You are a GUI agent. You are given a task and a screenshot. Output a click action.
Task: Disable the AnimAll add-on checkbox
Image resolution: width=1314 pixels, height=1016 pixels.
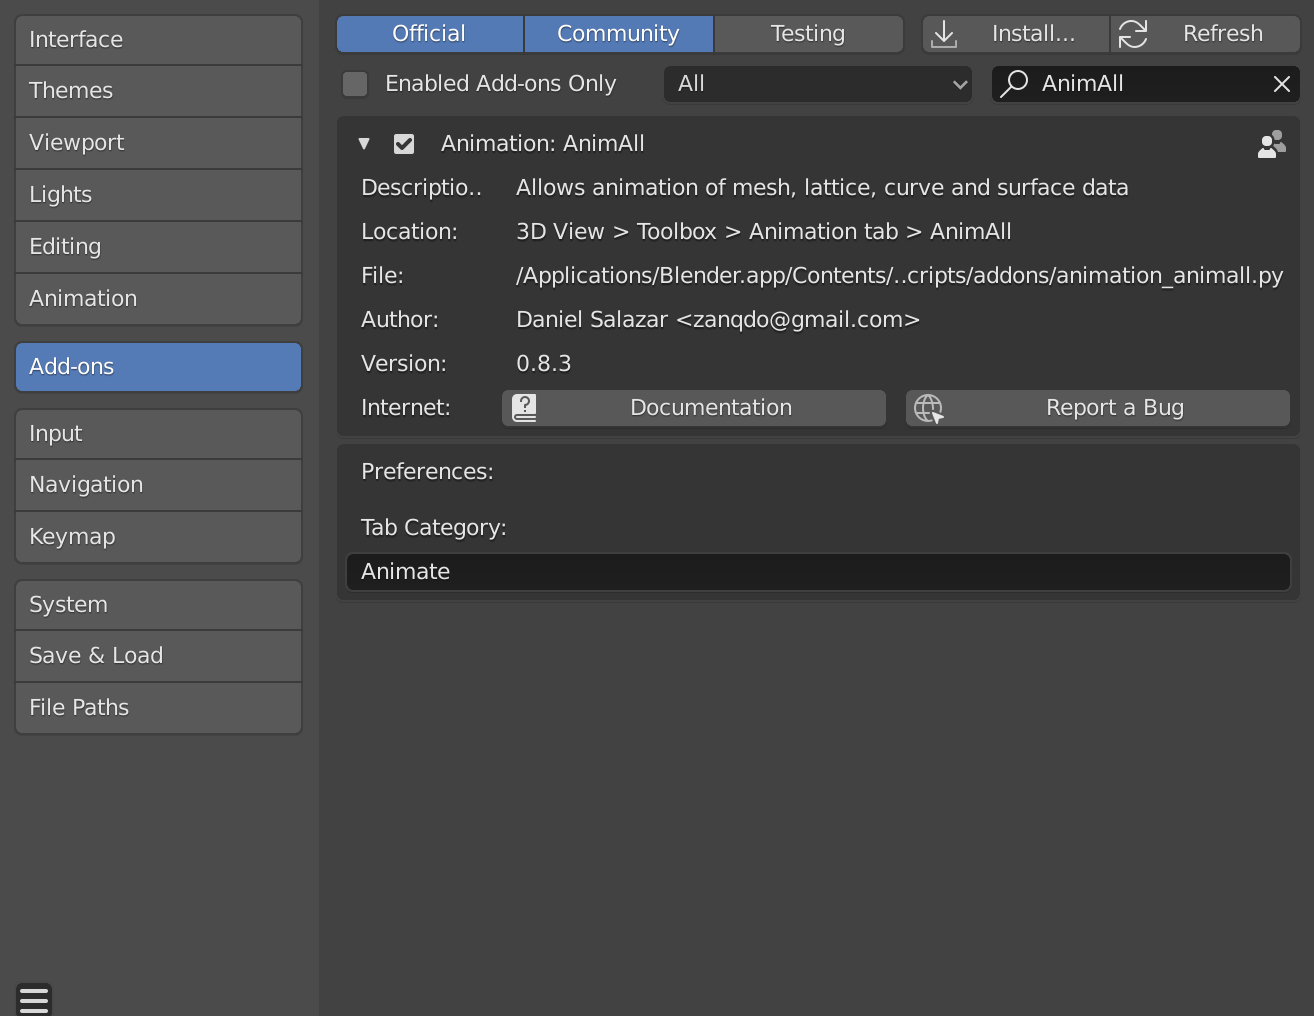tap(404, 144)
